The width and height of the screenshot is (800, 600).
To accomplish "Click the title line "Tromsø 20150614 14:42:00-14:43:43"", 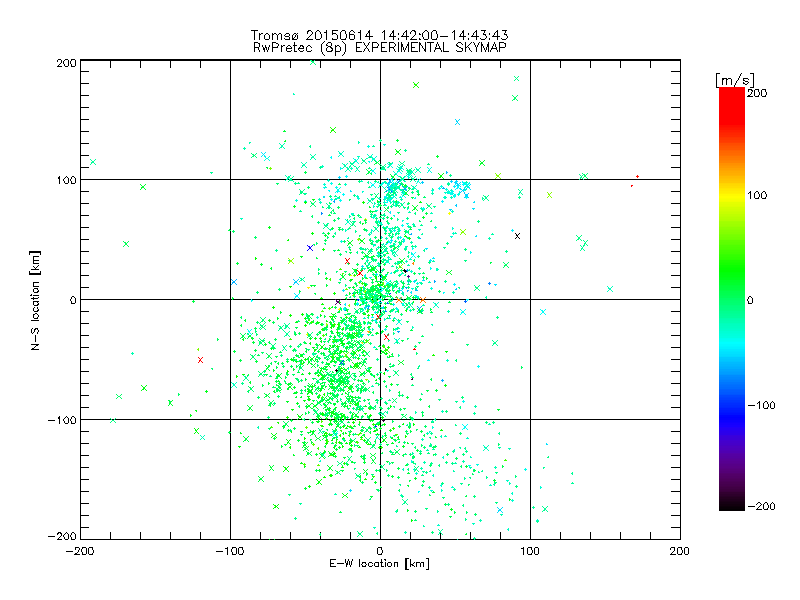I will point(380,35).
